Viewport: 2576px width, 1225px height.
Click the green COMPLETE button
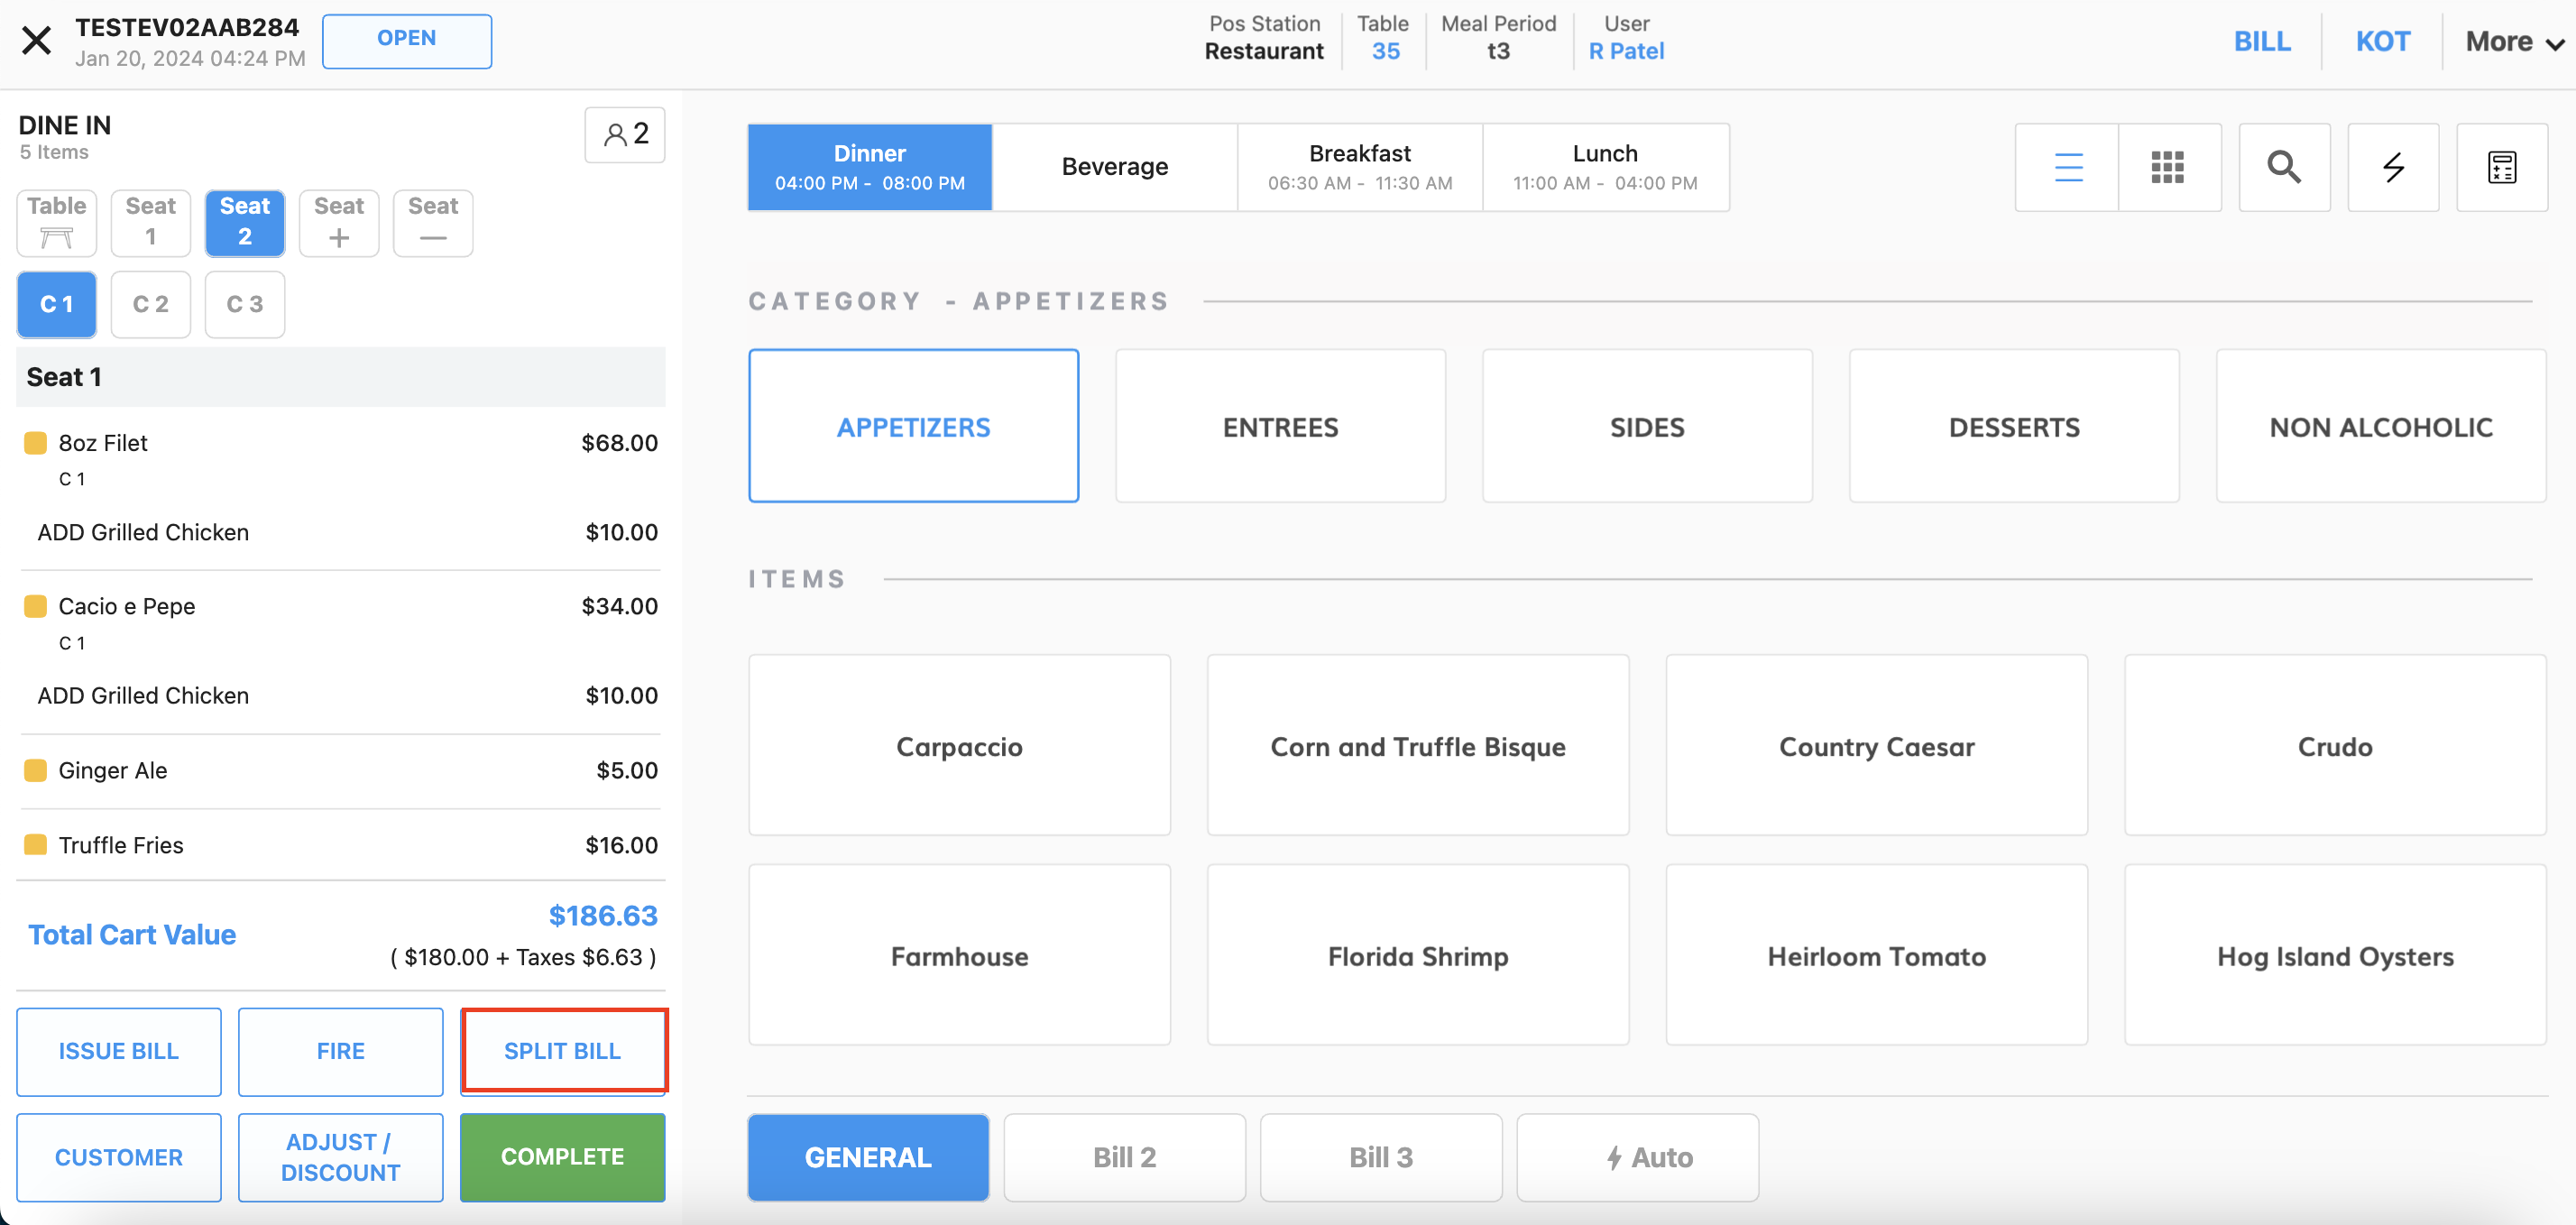pos(562,1156)
